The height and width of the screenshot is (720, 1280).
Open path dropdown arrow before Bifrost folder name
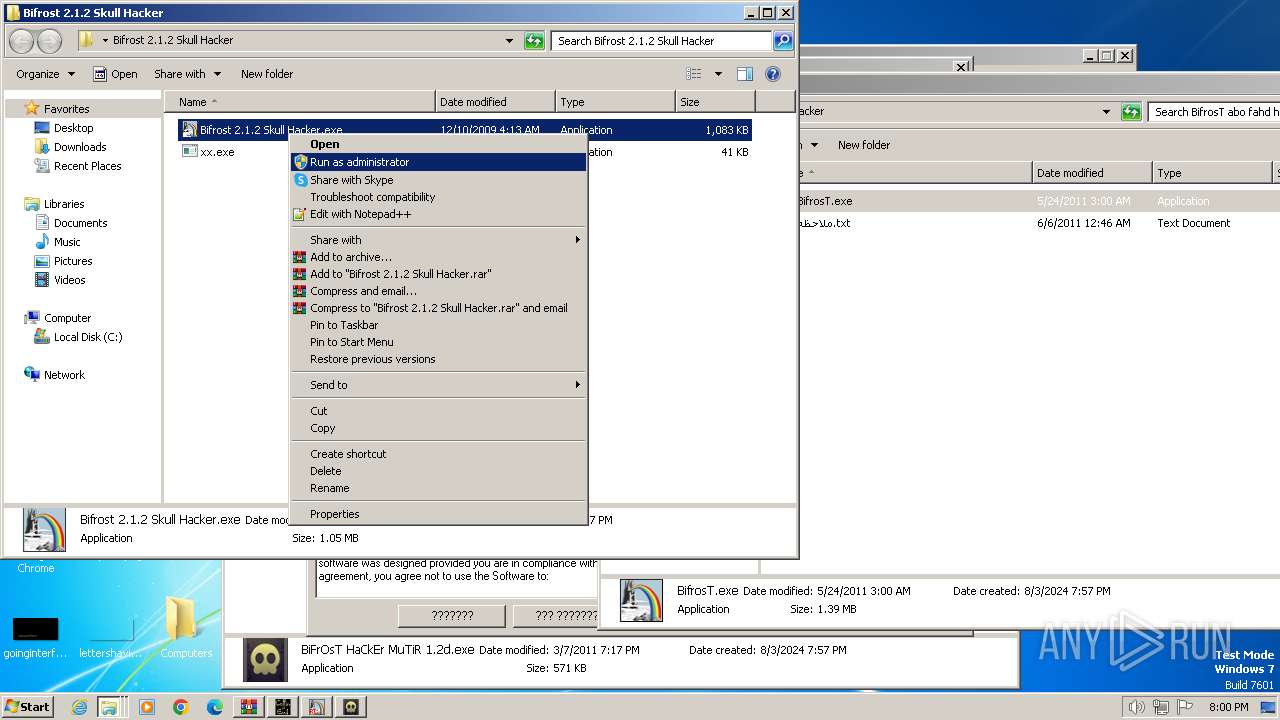[x=105, y=41]
